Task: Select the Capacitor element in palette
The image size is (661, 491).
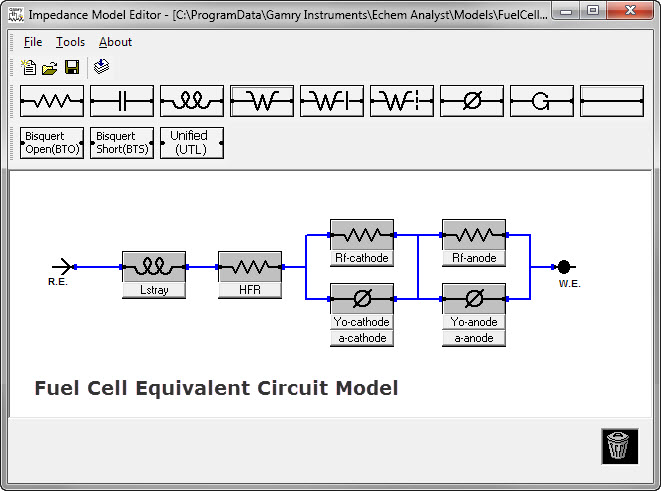Action: pyautogui.click(x=122, y=101)
